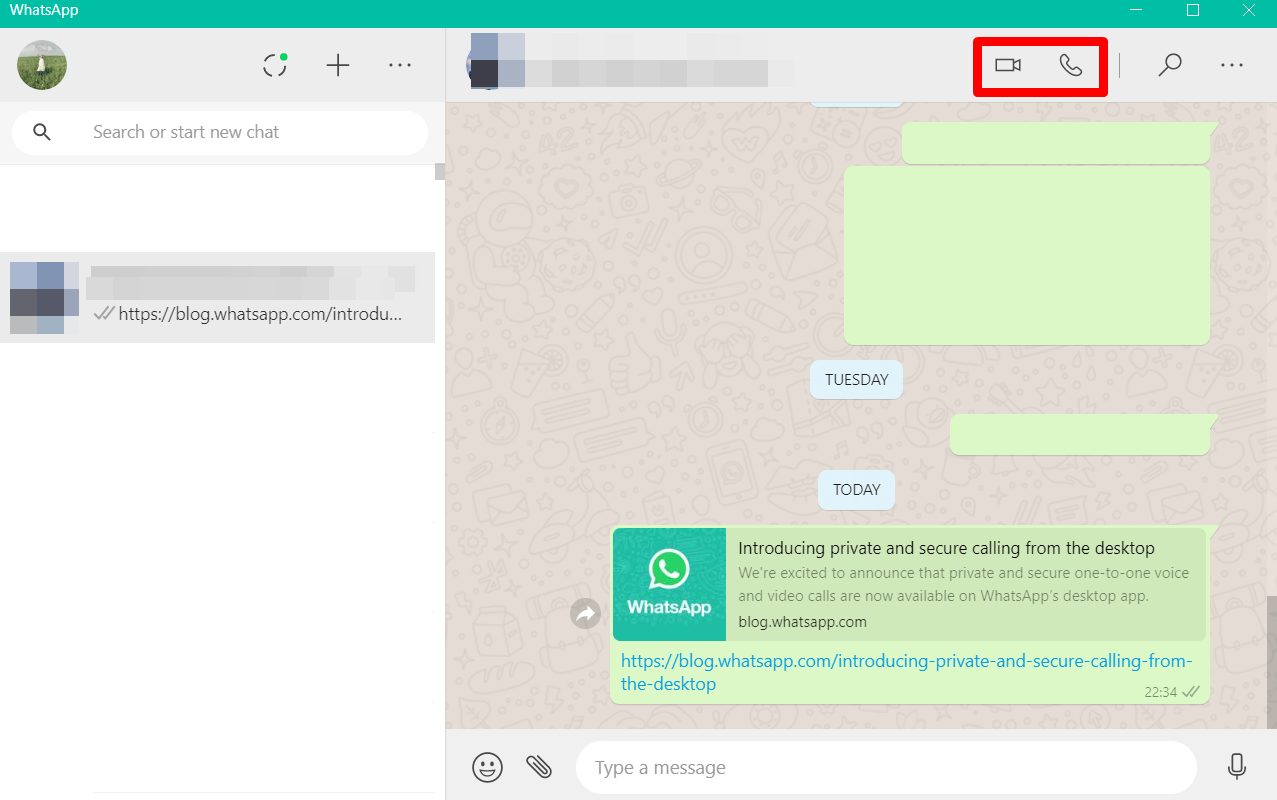Image resolution: width=1277 pixels, height=800 pixels.
Task: Open the link preview card about secure calling
Action: point(908,584)
